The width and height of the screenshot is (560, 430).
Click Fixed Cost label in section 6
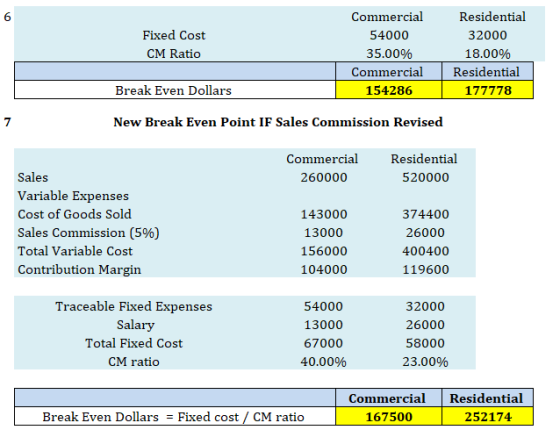click(x=174, y=35)
